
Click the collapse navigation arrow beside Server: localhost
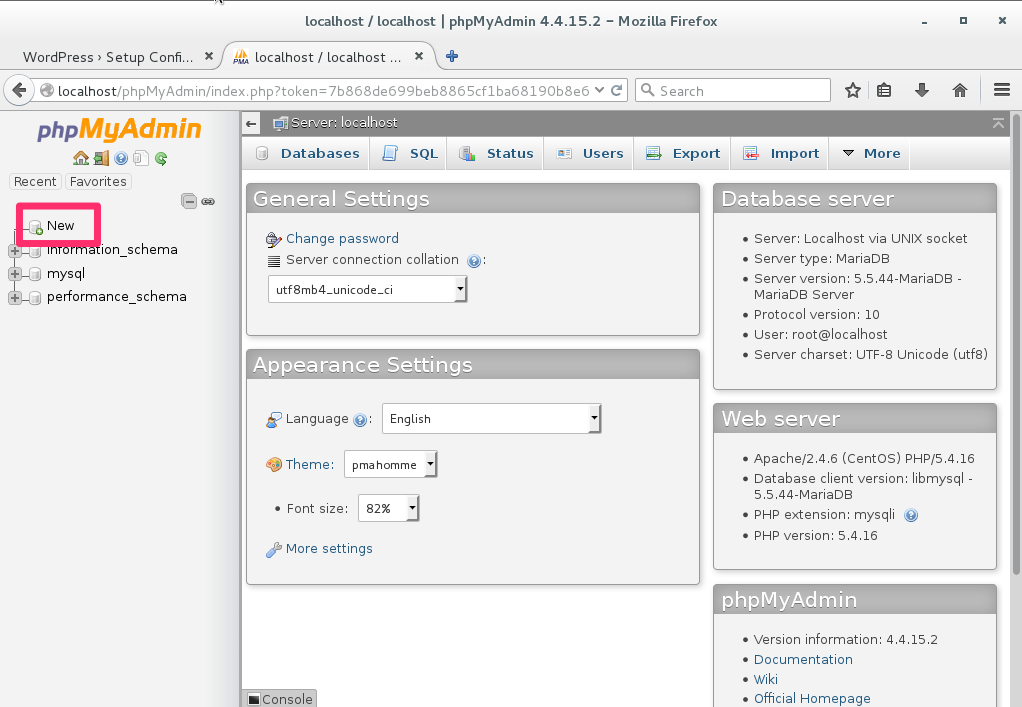[251, 123]
